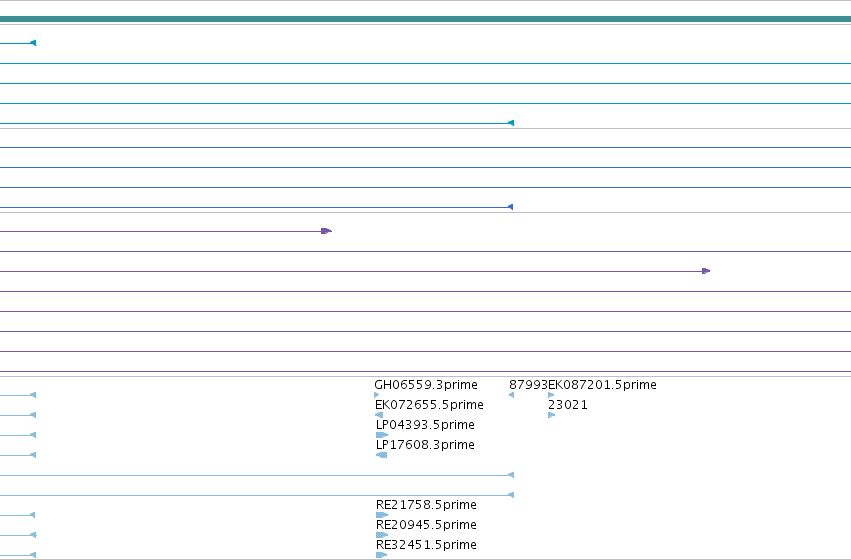Click the arrow glyph beneath EK087201.5prime

click(551, 395)
